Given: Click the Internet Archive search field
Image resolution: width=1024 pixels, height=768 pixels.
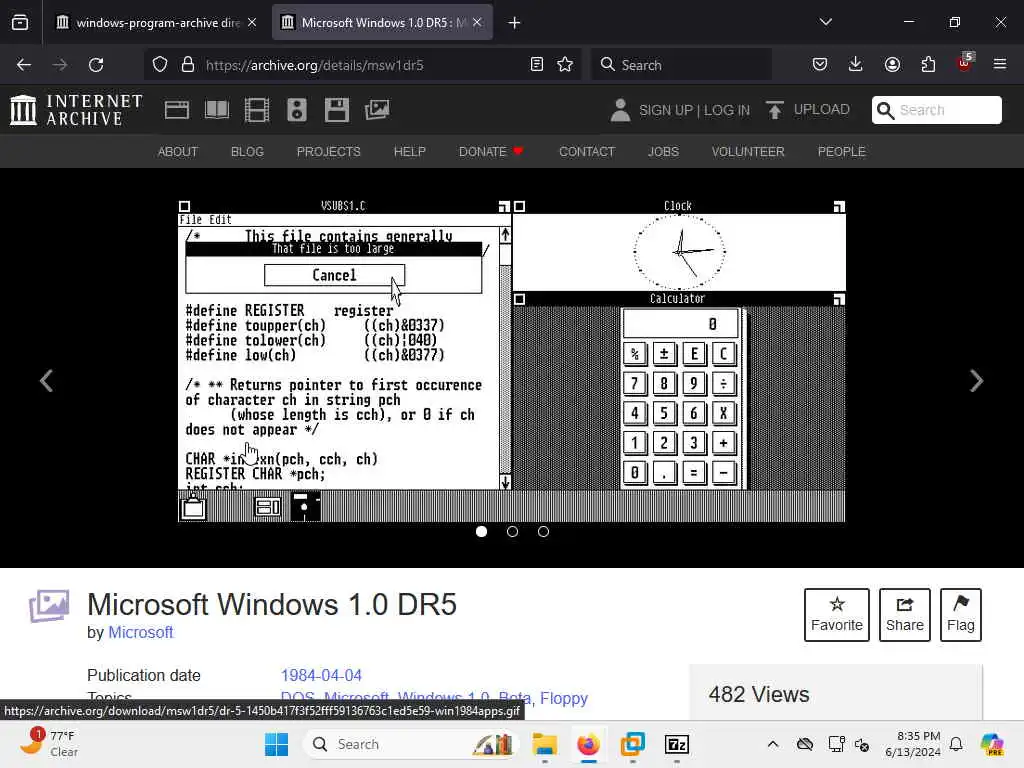Looking at the screenshot, I should (x=936, y=110).
